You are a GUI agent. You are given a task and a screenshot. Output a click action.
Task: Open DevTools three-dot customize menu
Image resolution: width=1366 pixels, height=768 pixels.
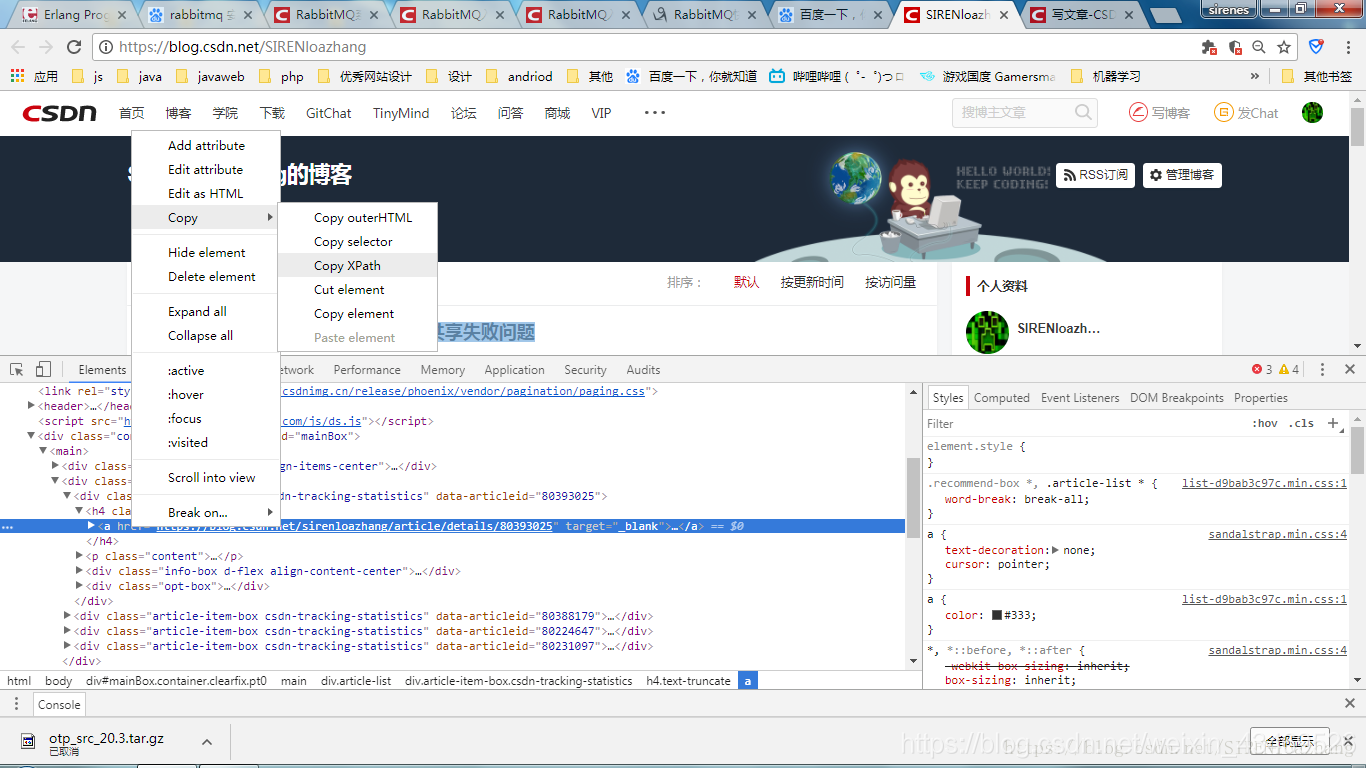[1322, 369]
